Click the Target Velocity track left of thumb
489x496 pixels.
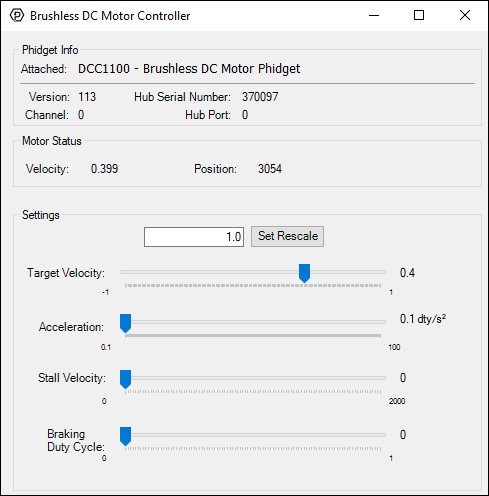coord(210,272)
